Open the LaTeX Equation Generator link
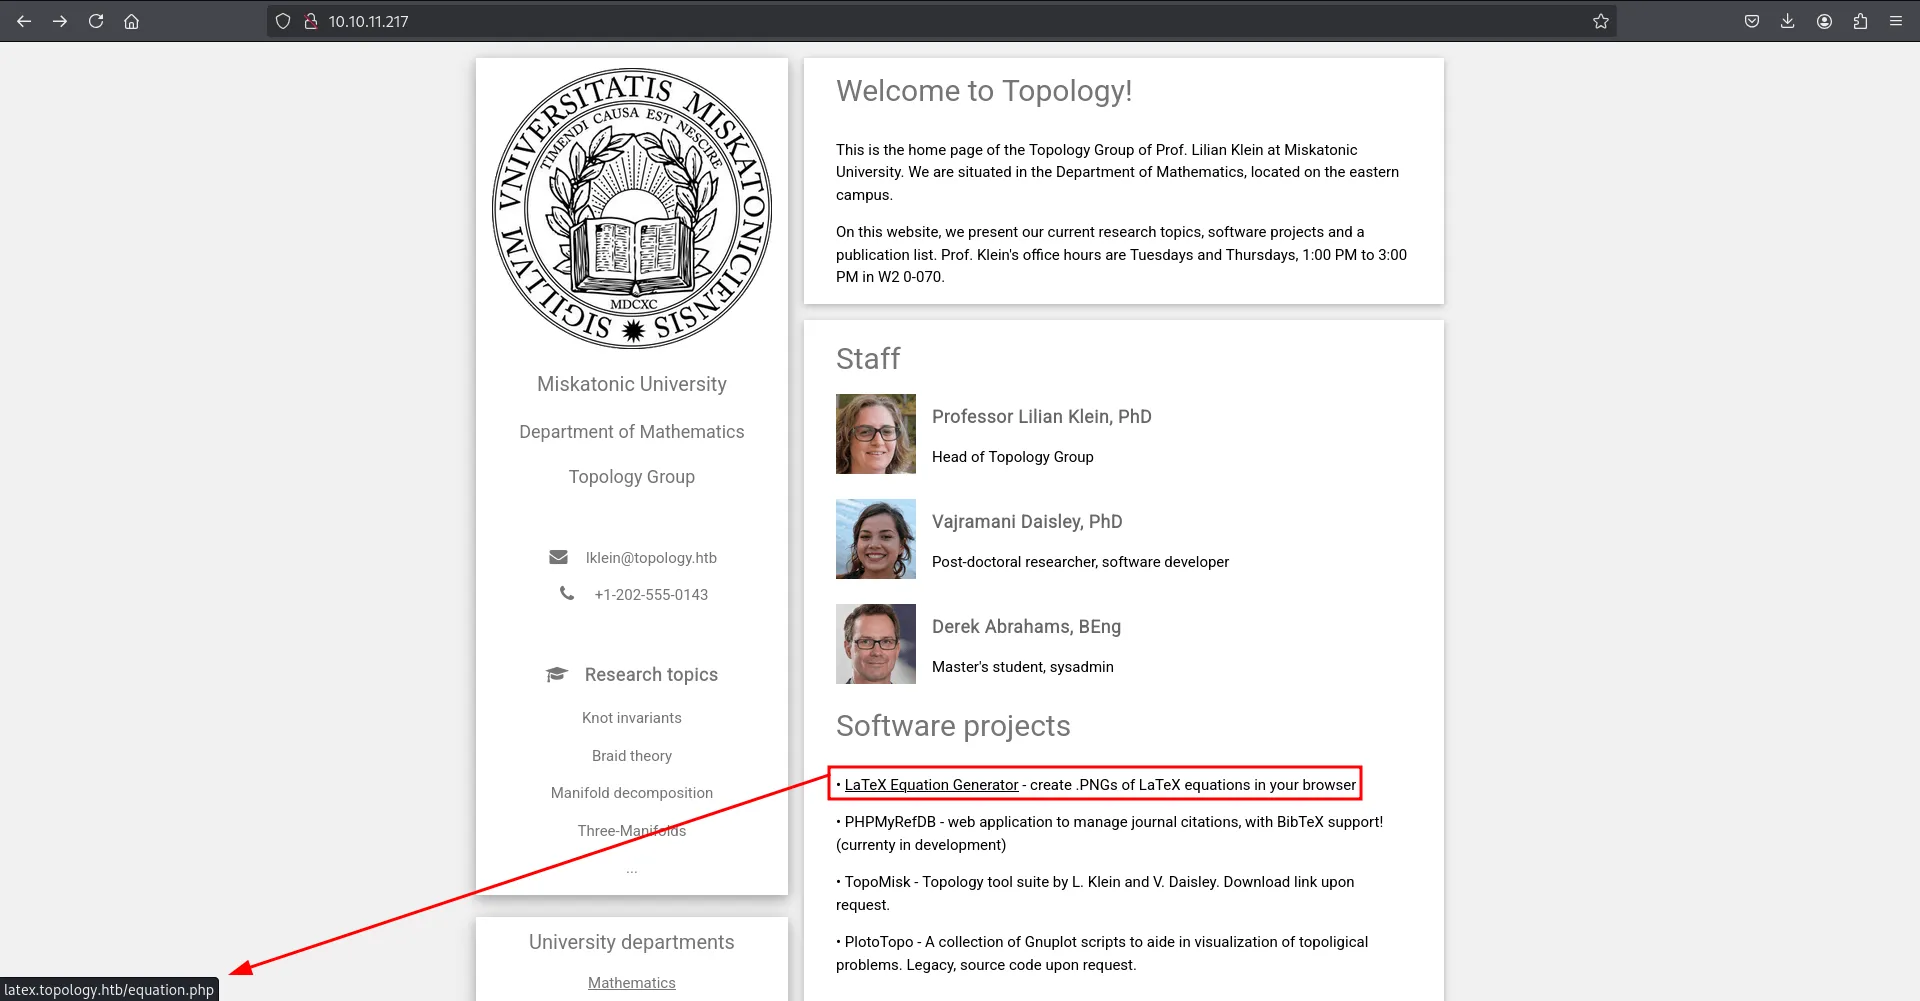 931,785
